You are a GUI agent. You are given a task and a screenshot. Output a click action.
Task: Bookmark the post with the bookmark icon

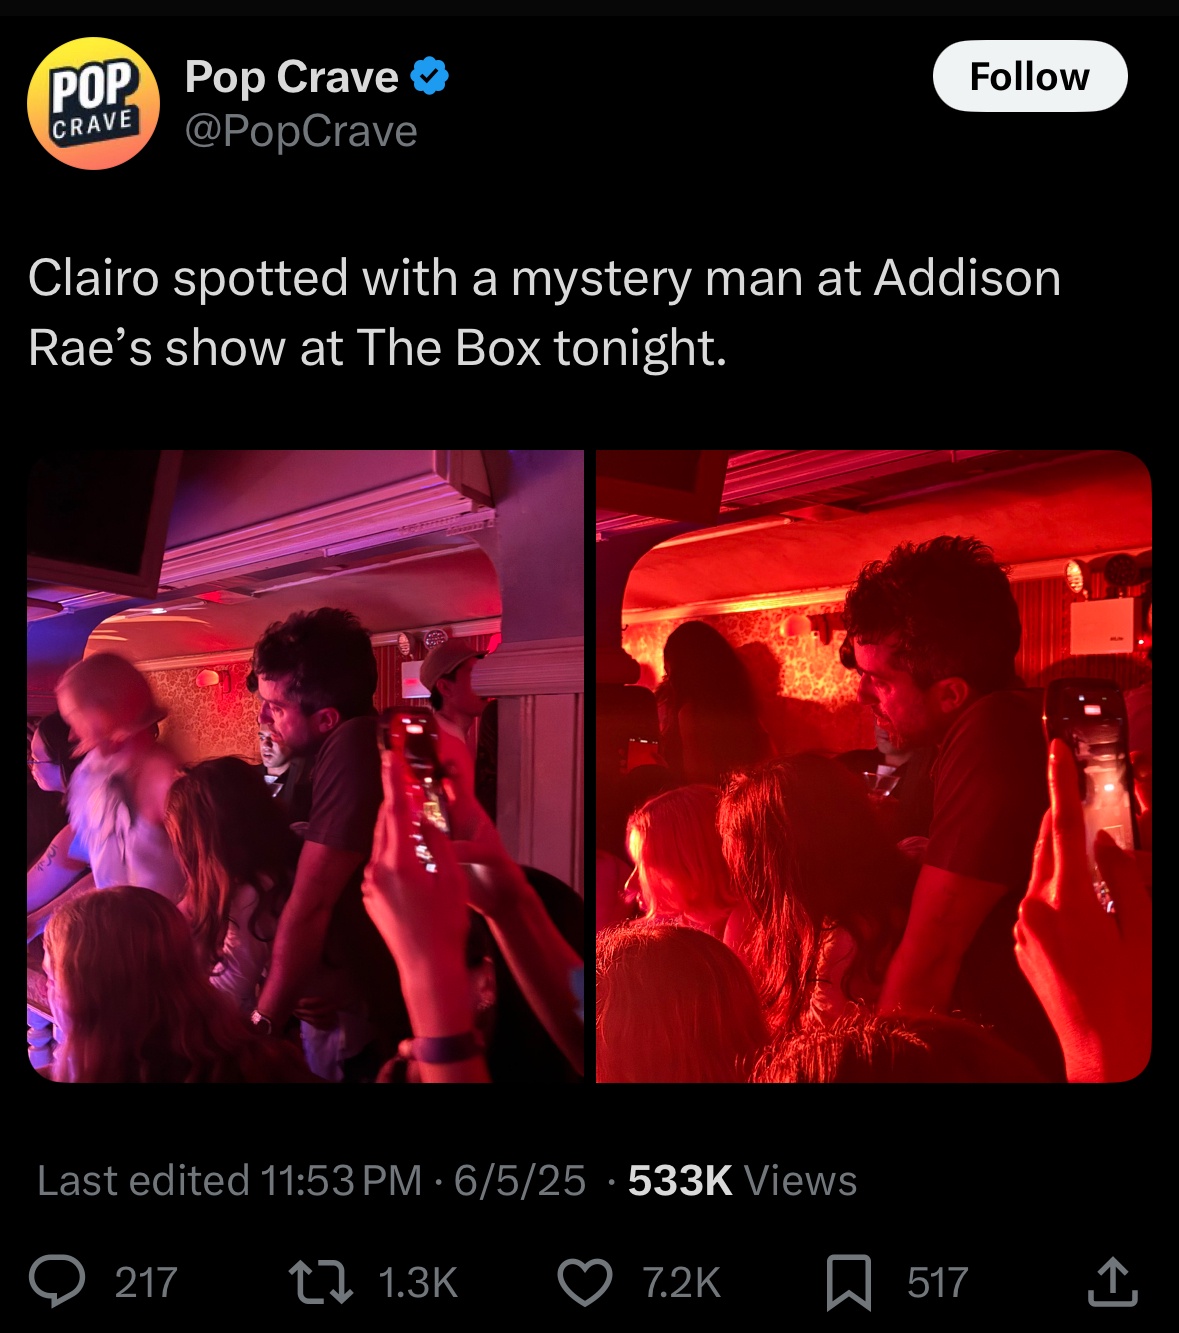tap(849, 1283)
